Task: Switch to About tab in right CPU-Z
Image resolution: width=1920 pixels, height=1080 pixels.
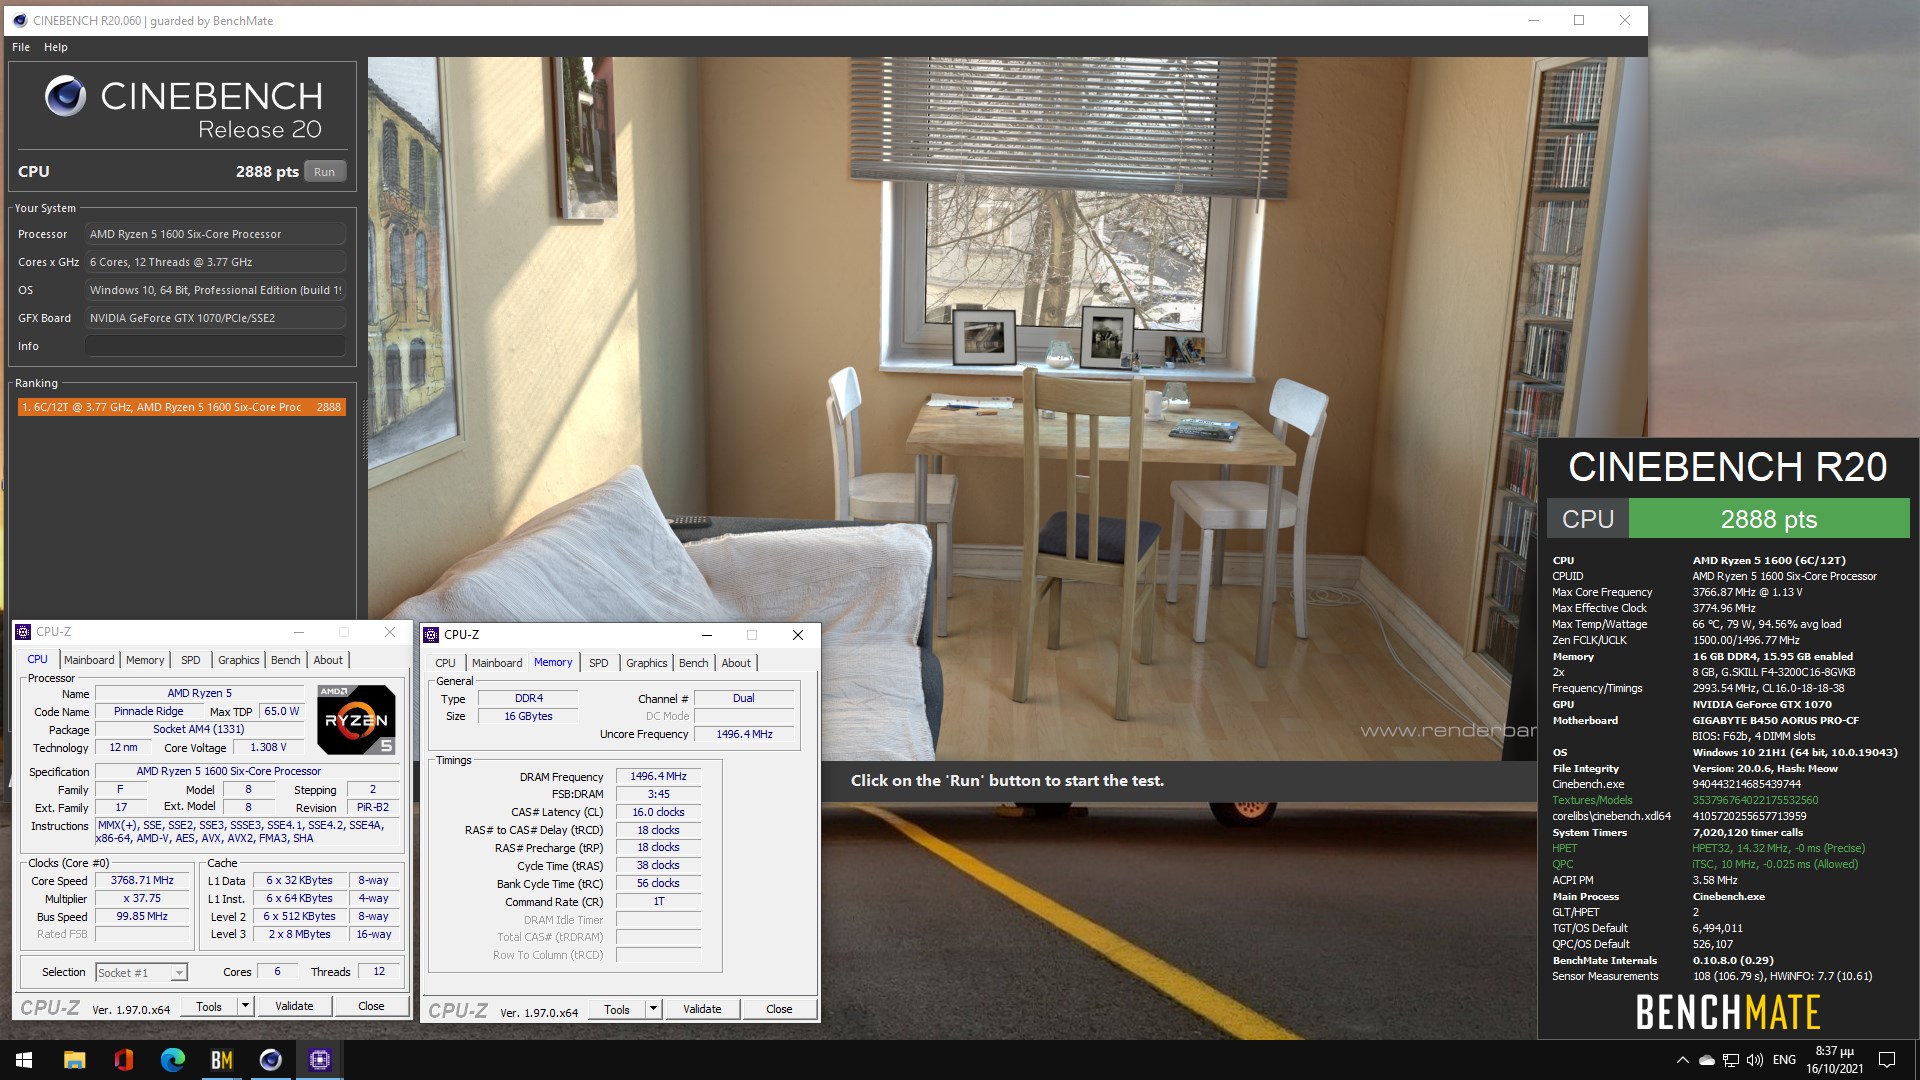Action: click(x=736, y=663)
